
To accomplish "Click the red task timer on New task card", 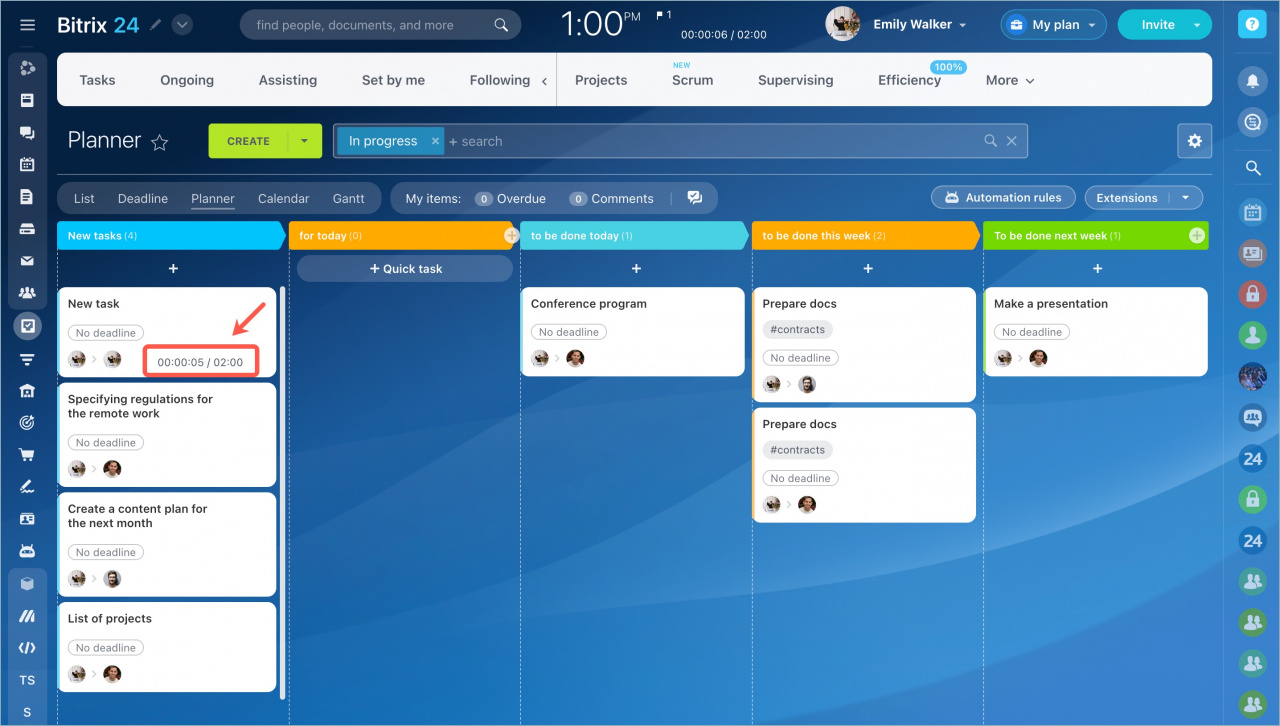I will pyautogui.click(x=200, y=361).
